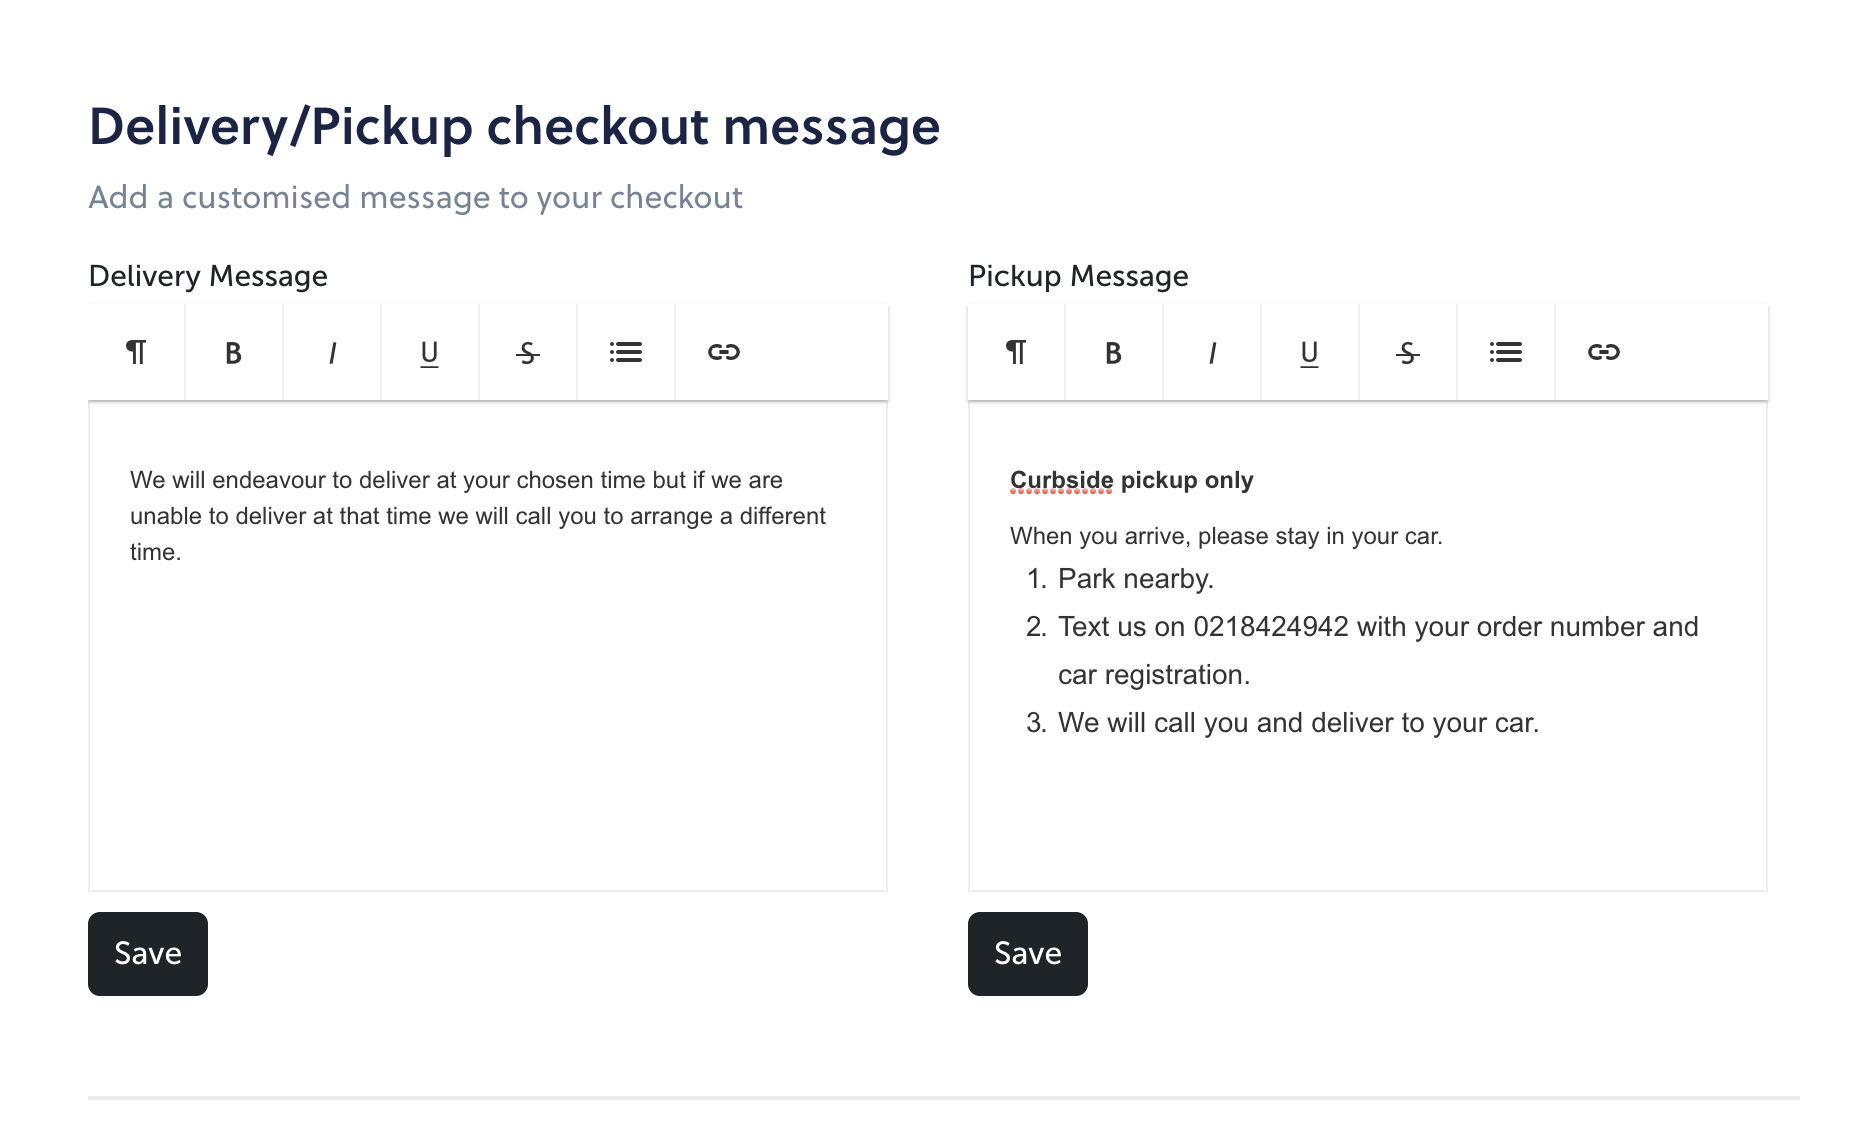This screenshot has width=1868, height=1128.
Task: Click the Bold icon in the Pickup Message editor
Action: (1113, 352)
